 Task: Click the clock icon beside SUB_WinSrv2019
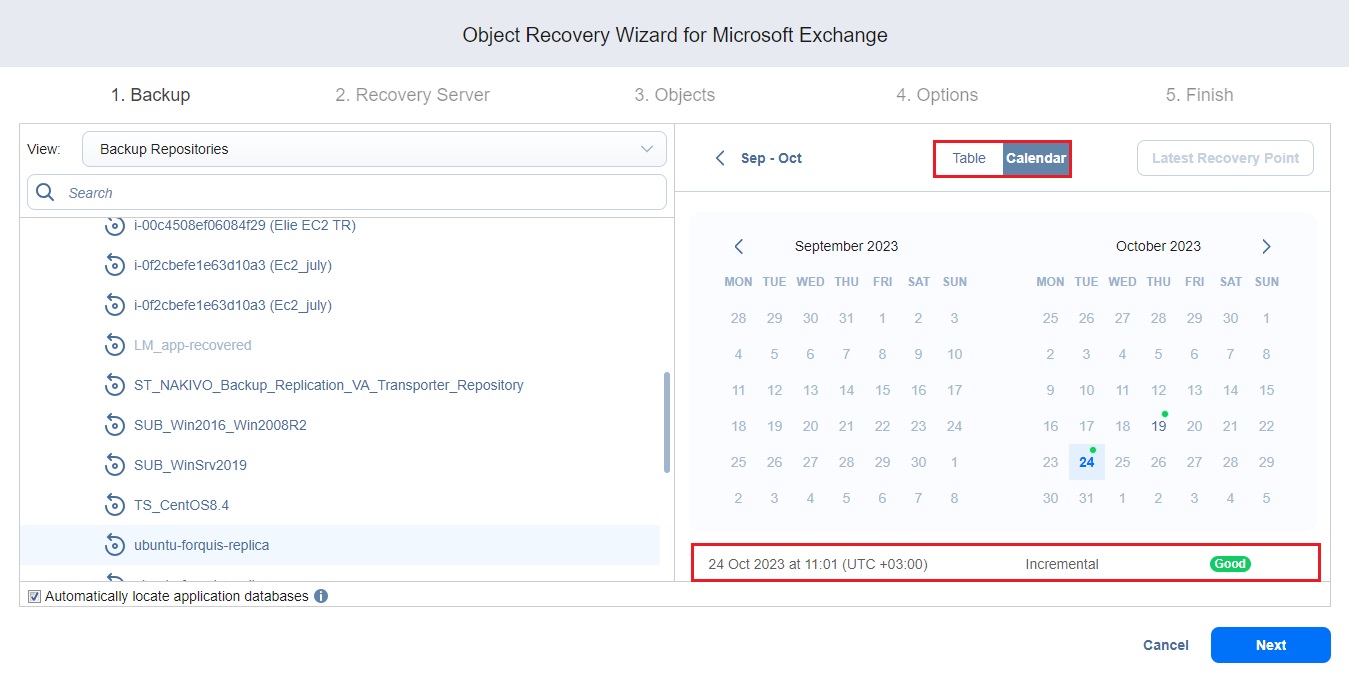click(x=114, y=465)
